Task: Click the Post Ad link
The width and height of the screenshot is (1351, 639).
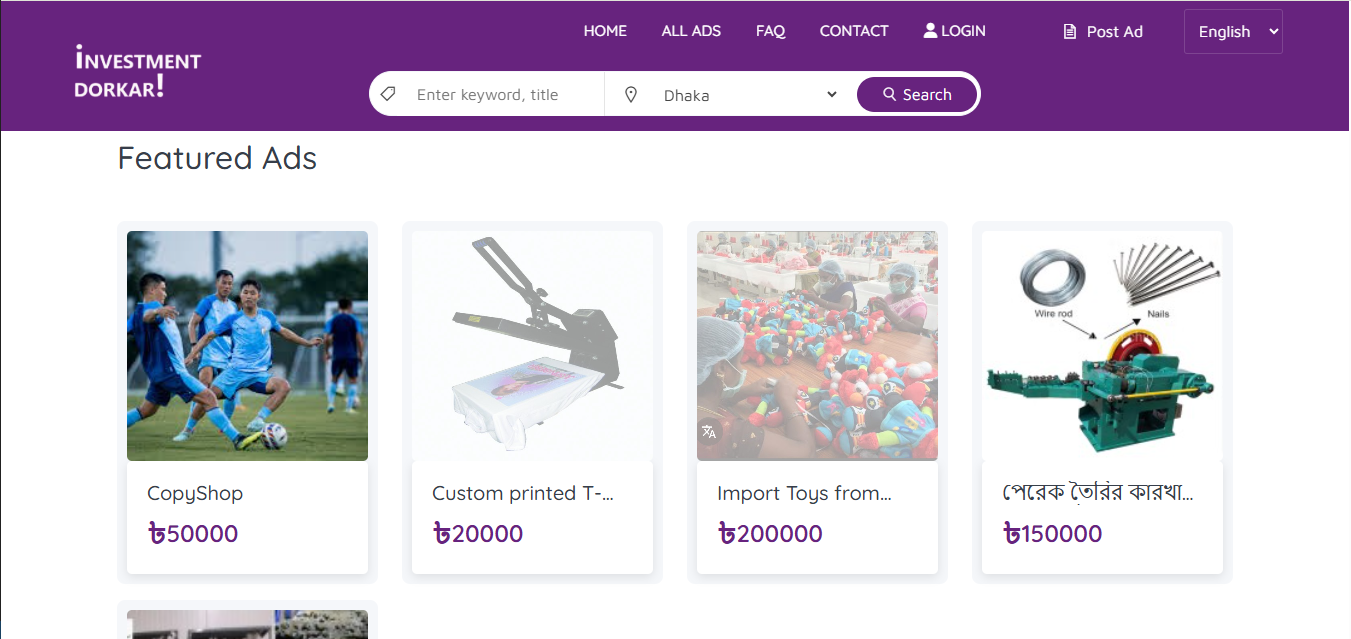Action: point(1114,32)
